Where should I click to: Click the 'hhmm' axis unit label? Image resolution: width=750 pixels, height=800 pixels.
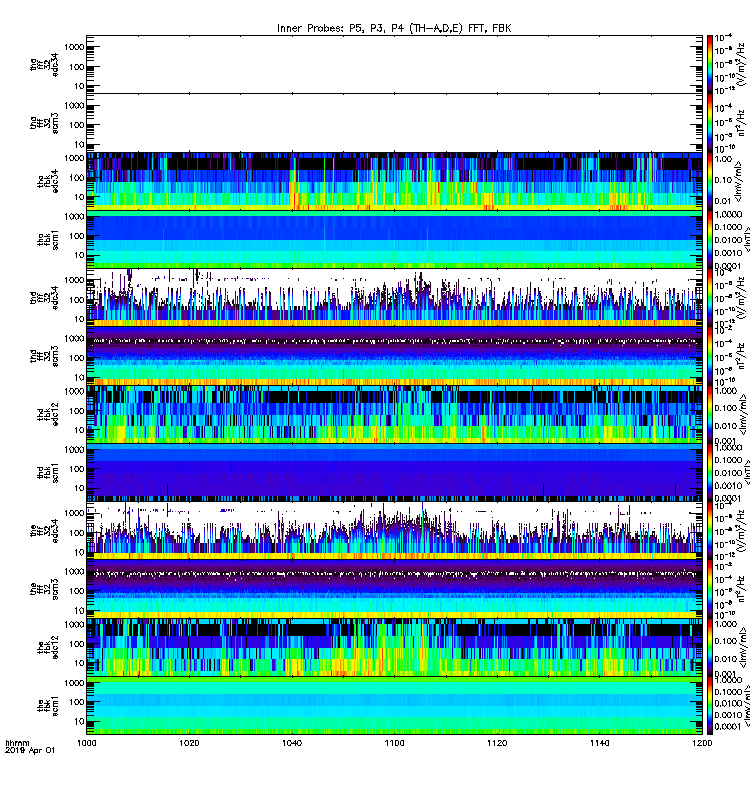pyautogui.click(x=17, y=743)
